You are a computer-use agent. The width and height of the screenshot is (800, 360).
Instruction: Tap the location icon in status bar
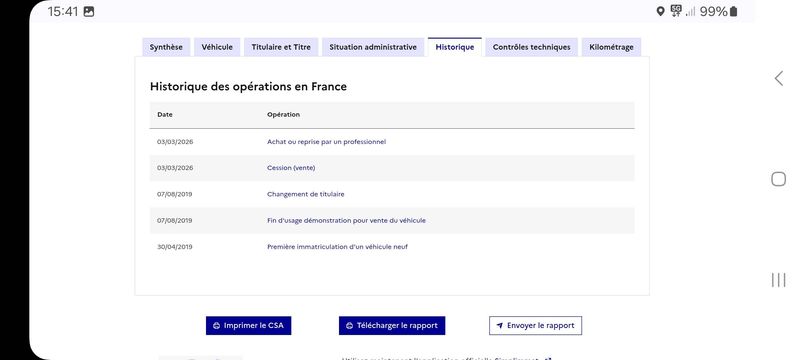point(660,11)
